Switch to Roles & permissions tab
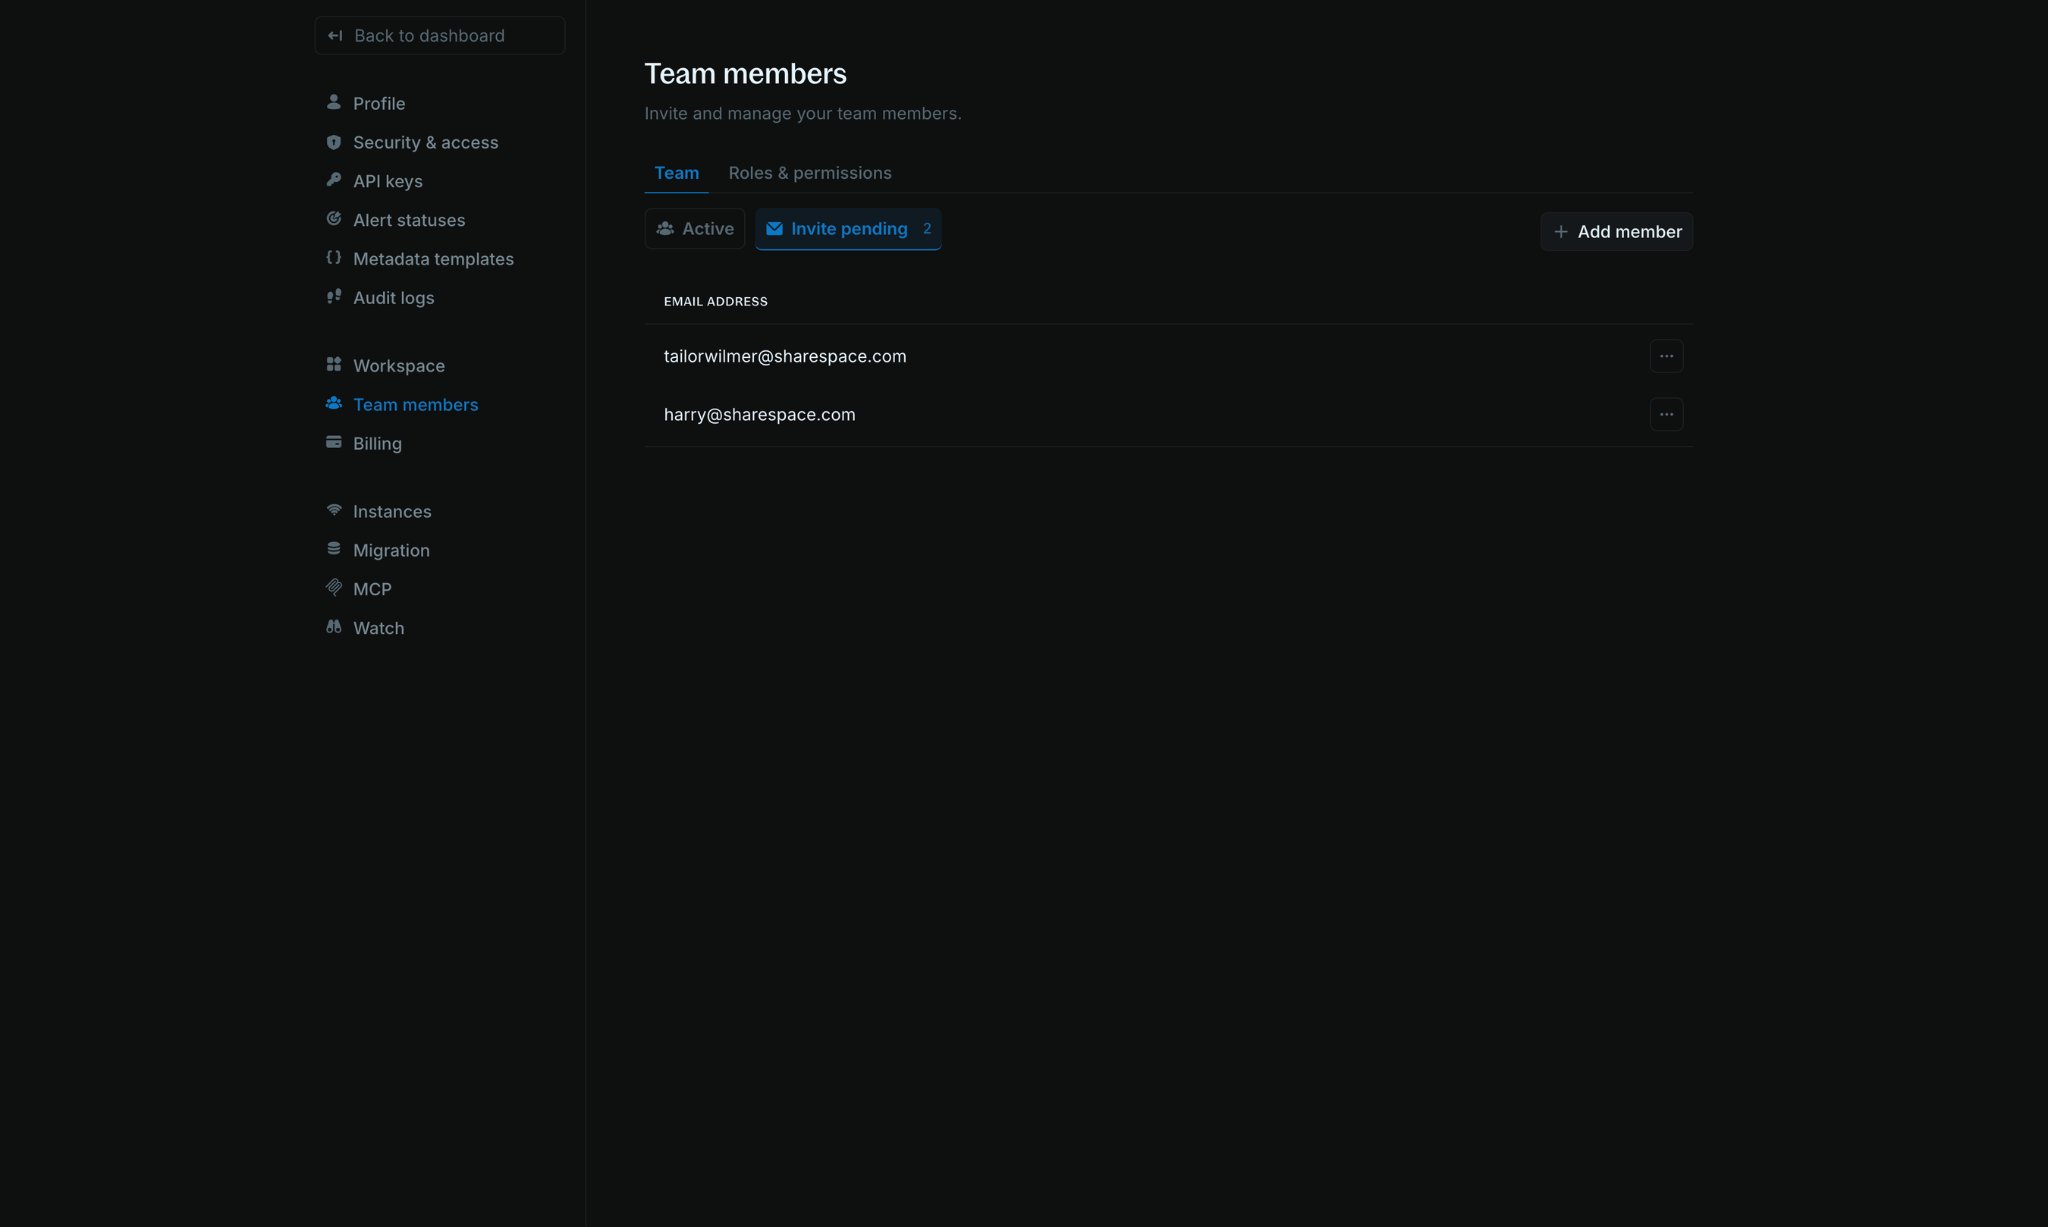This screenshot has width=2048, height=1227. pyautogui.click(x=810, y=173)
